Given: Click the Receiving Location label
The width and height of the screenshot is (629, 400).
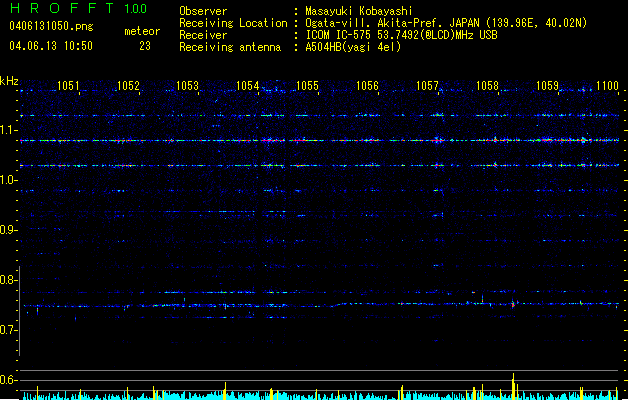Looking at the screenshot, I should point(233,23).
